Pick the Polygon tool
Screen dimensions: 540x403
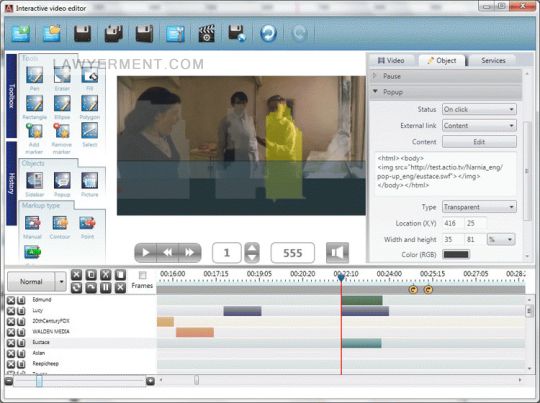(90, 103)
